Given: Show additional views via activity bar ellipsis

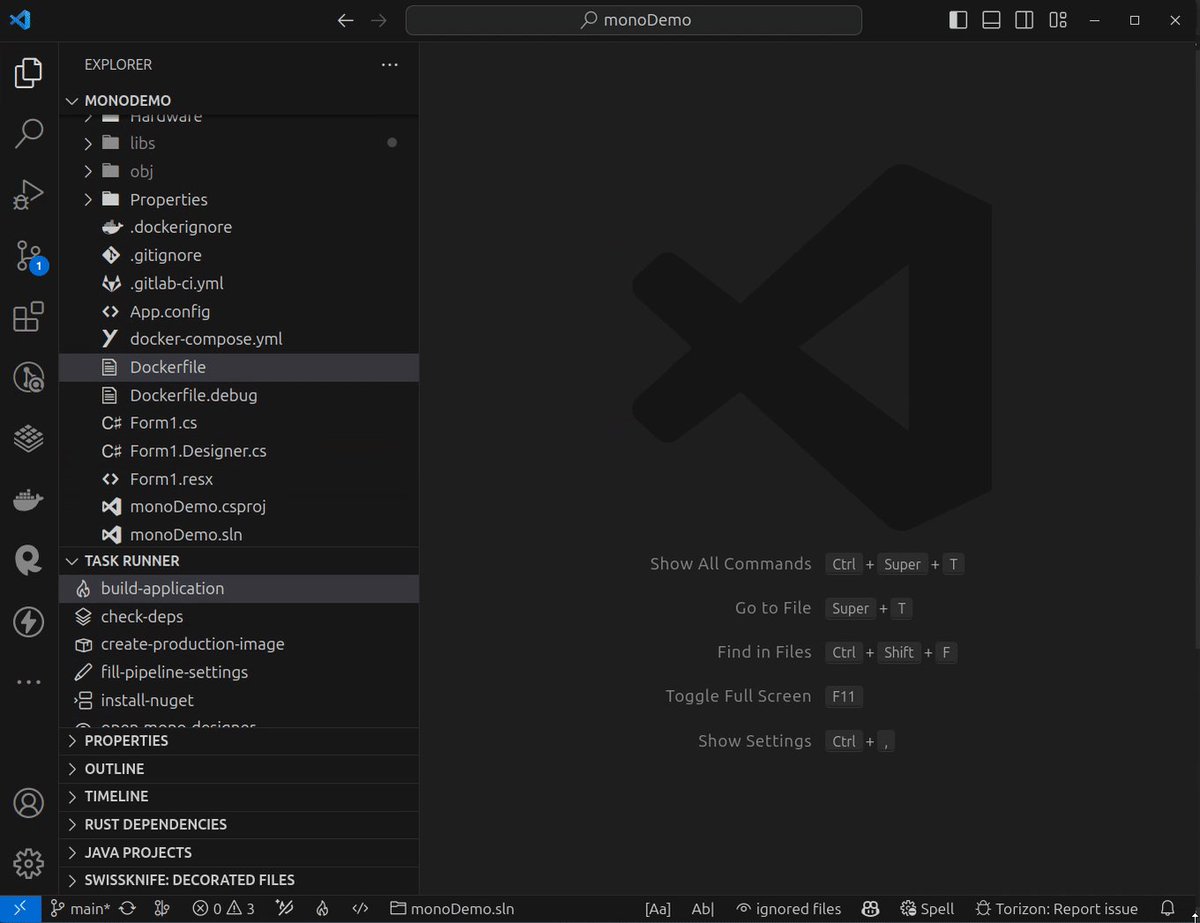Looking at the screenshot, I should 29,682.
